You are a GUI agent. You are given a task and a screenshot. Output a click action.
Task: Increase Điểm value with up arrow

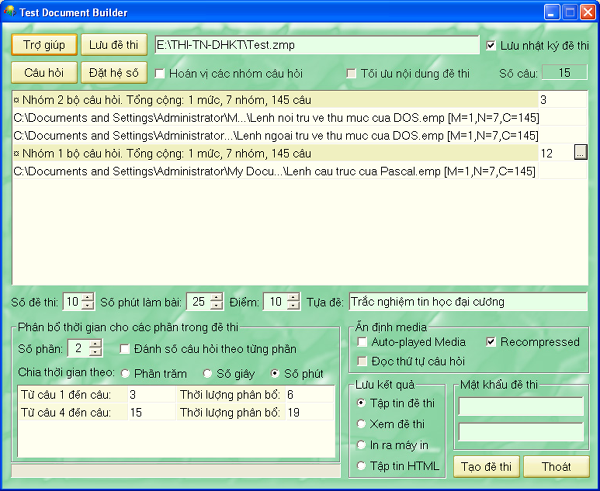click(293, 298)
